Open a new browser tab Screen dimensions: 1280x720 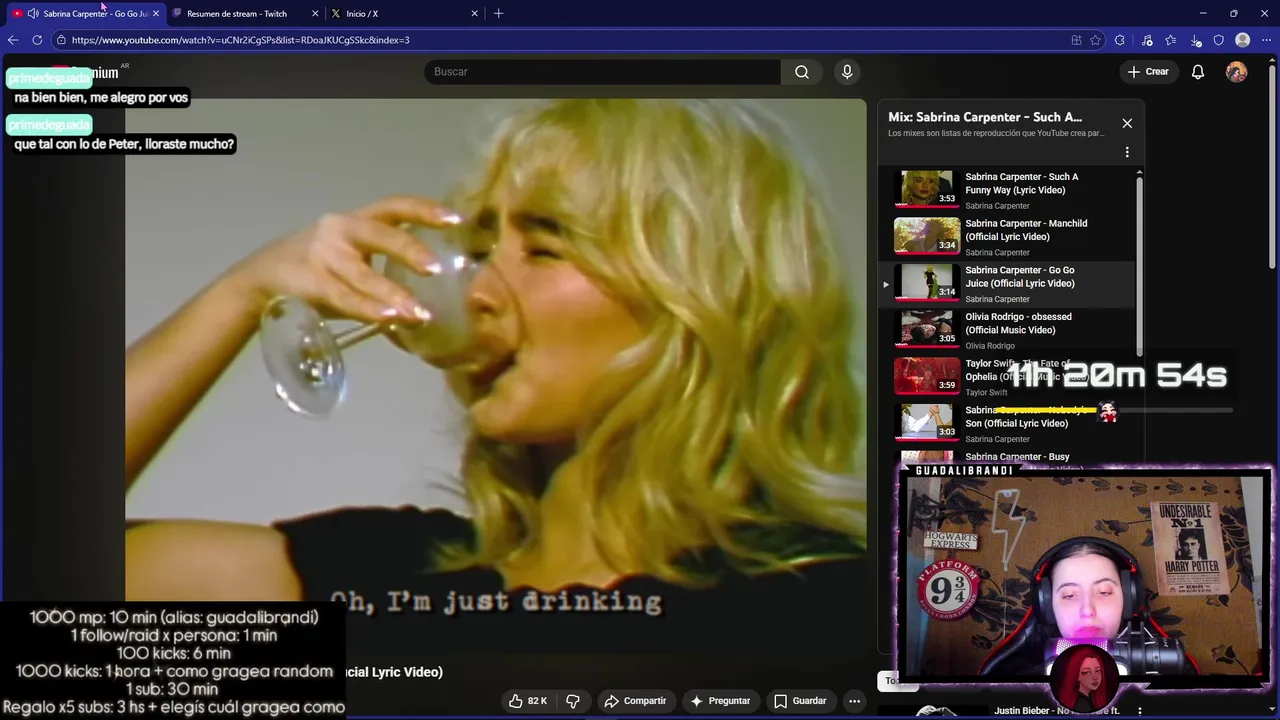click(x=498, y=13)
